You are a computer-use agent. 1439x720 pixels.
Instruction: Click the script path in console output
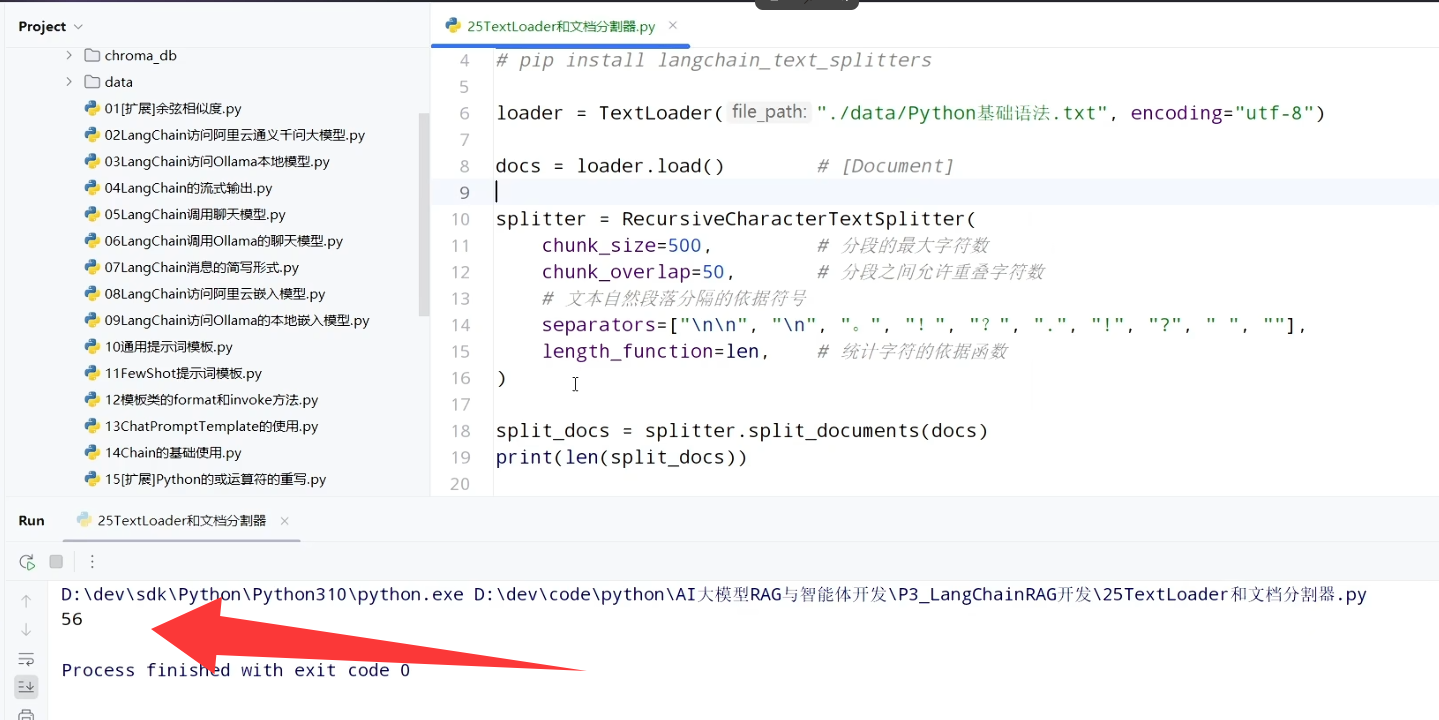click(920, 595)
